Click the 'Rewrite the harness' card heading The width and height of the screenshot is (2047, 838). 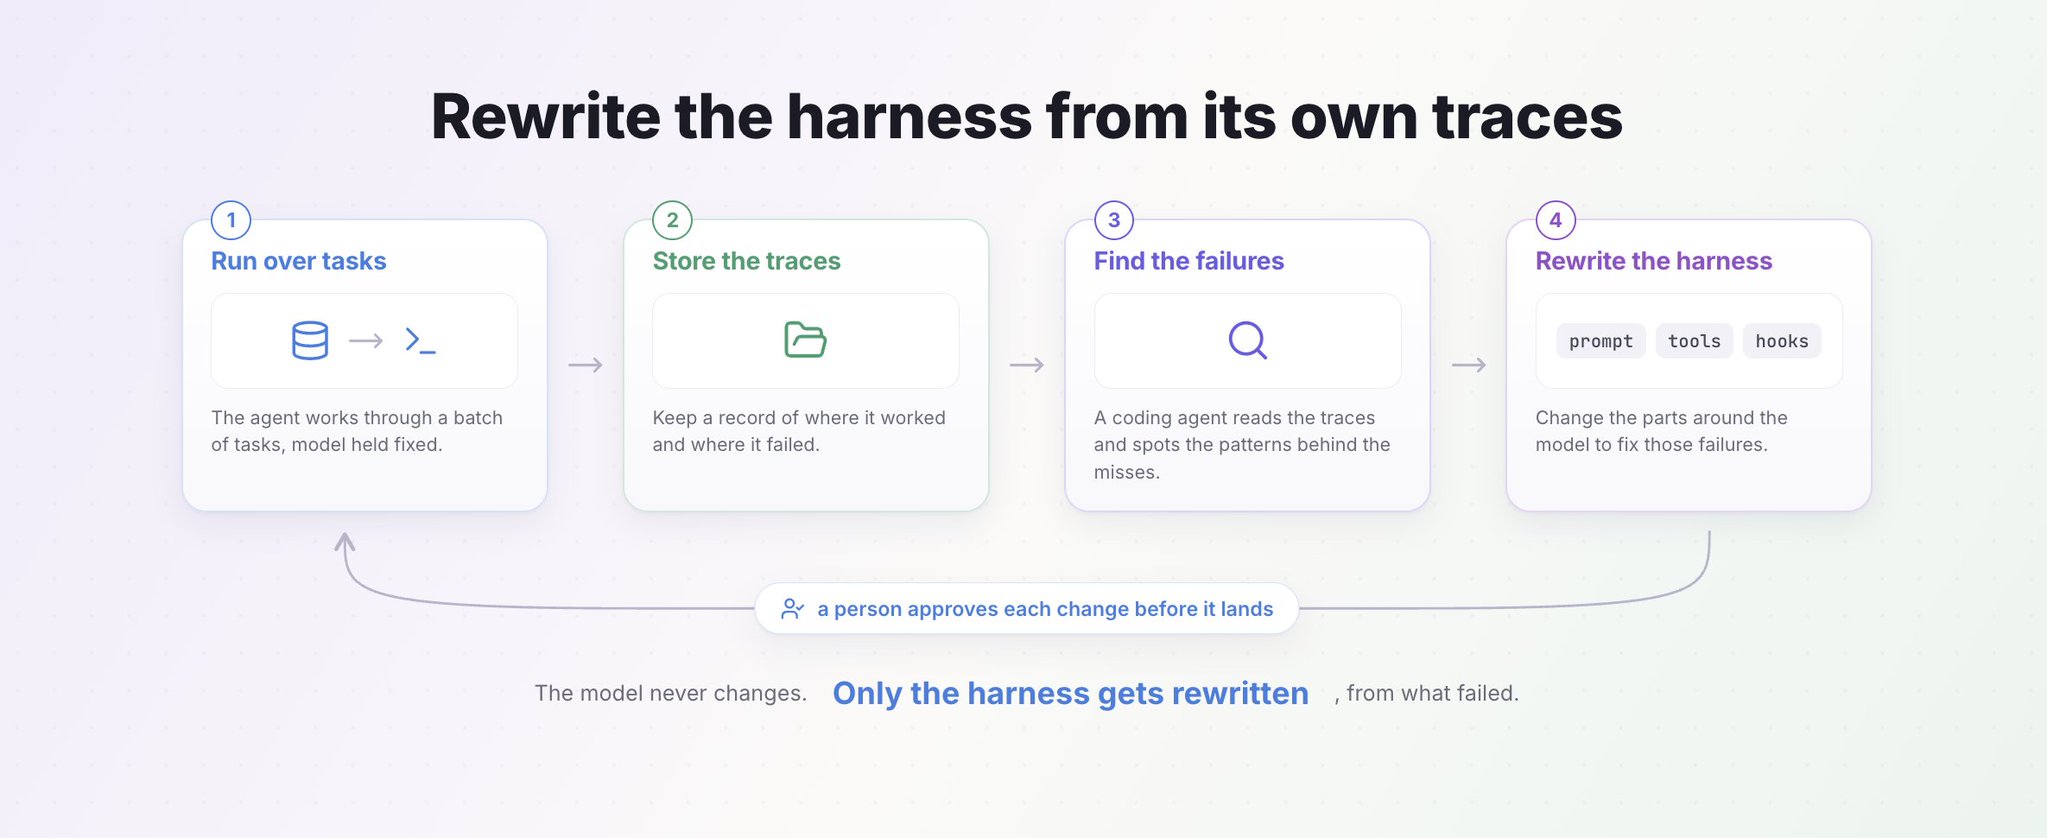tap(1654, 261)
